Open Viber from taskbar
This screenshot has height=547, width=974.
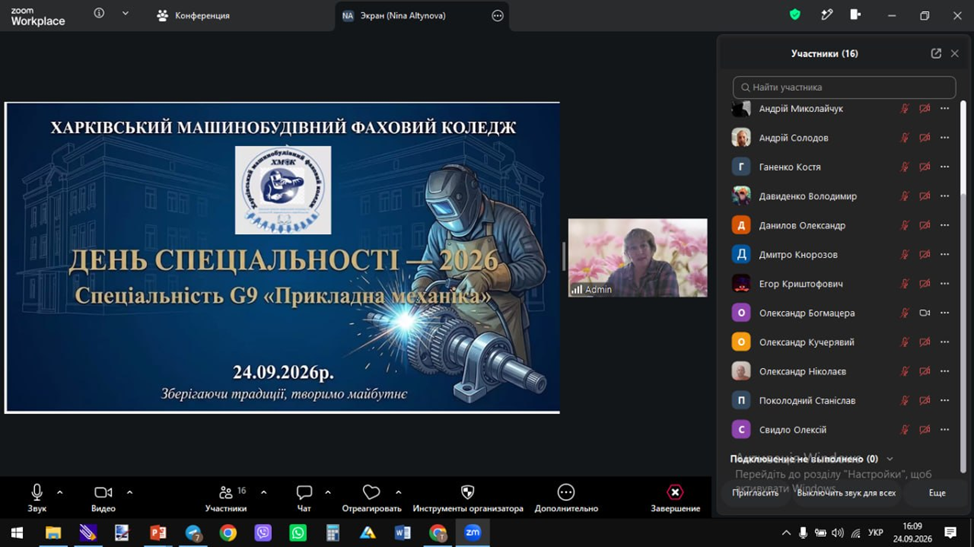(x=263, y=533)
